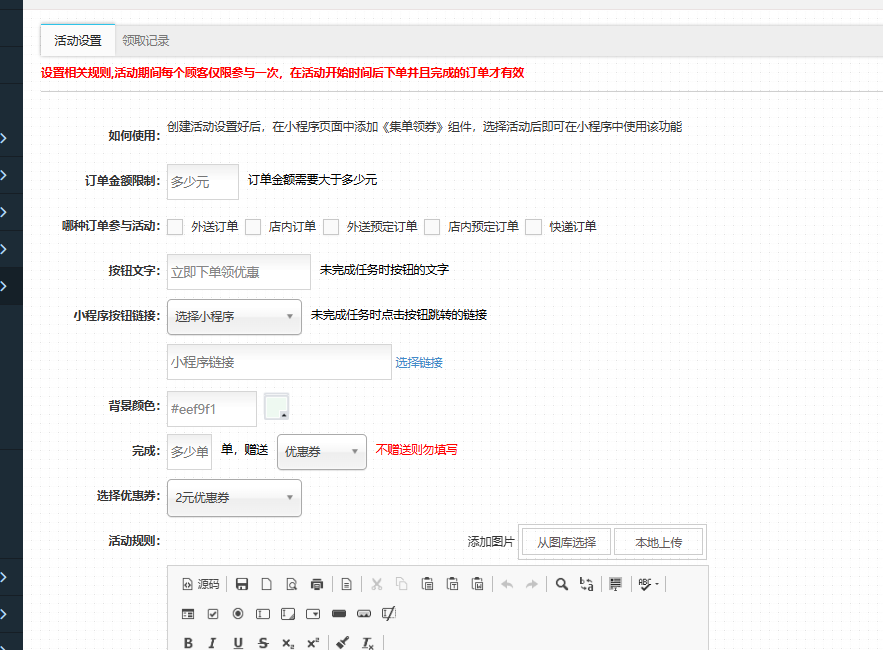Open the 优惠券 gift type dropdown
The image size is (883, 650).
click(322, 452)
